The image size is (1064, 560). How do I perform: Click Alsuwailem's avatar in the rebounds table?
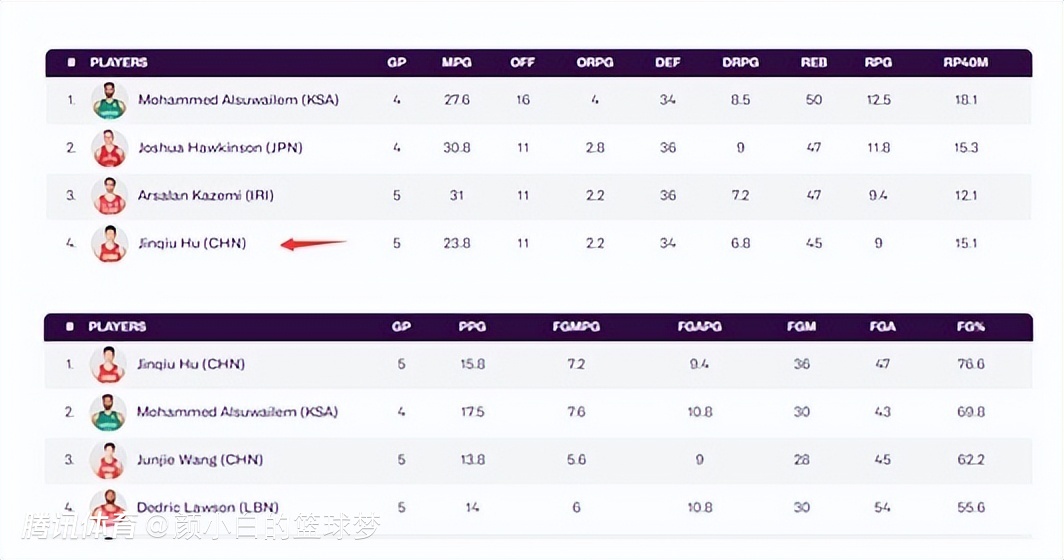coord(109,100)
